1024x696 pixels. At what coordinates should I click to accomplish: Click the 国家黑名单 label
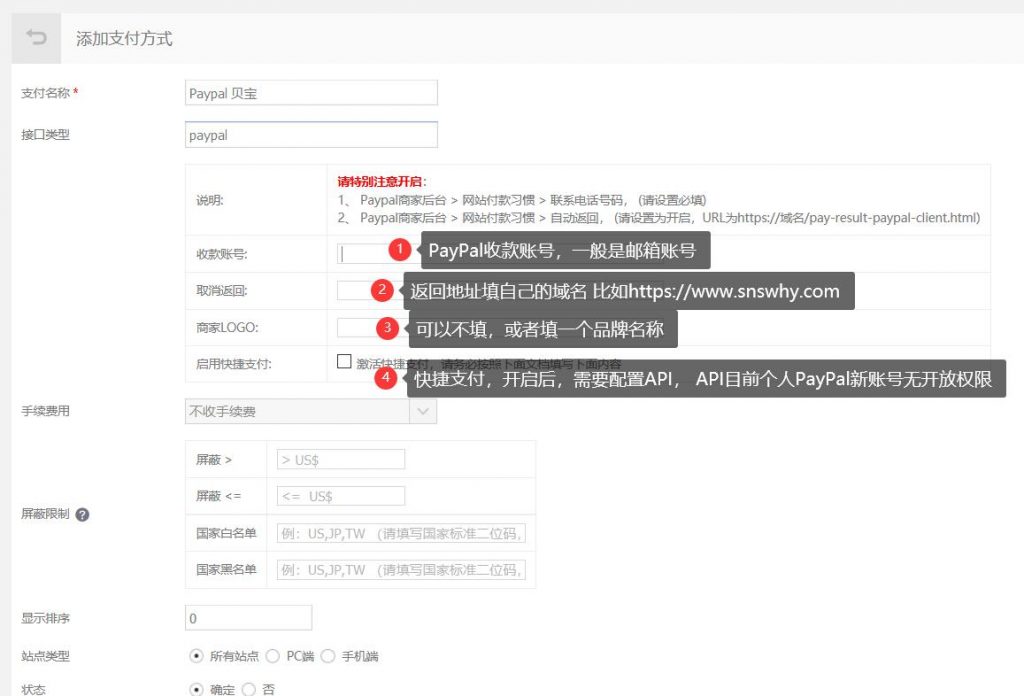coord(226,569)
